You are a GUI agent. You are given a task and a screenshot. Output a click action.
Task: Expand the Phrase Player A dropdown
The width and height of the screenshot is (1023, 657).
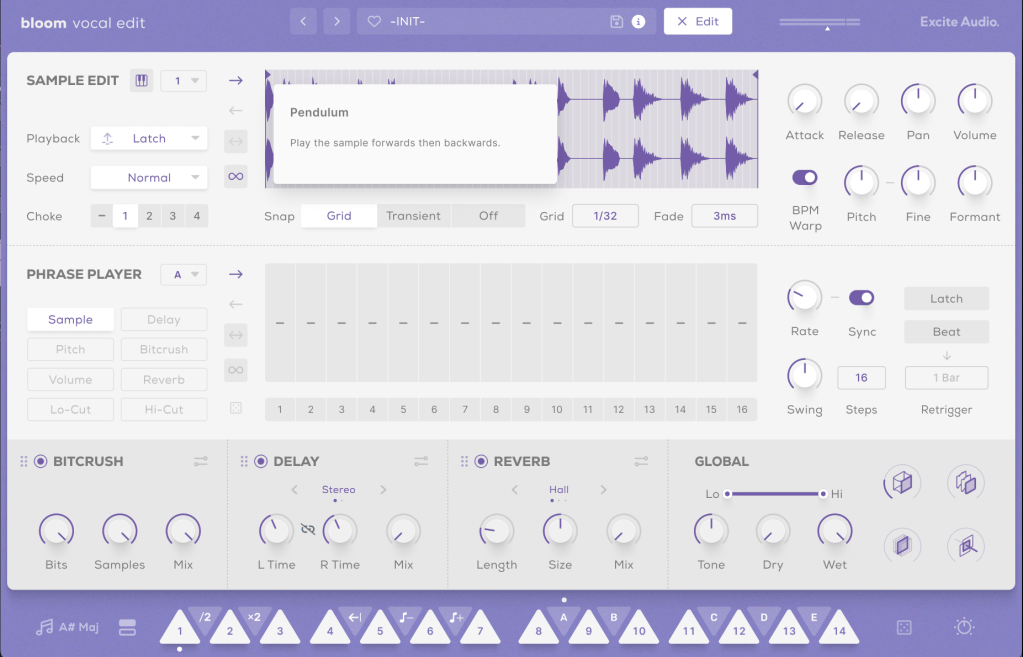click(x=183, y=274)
